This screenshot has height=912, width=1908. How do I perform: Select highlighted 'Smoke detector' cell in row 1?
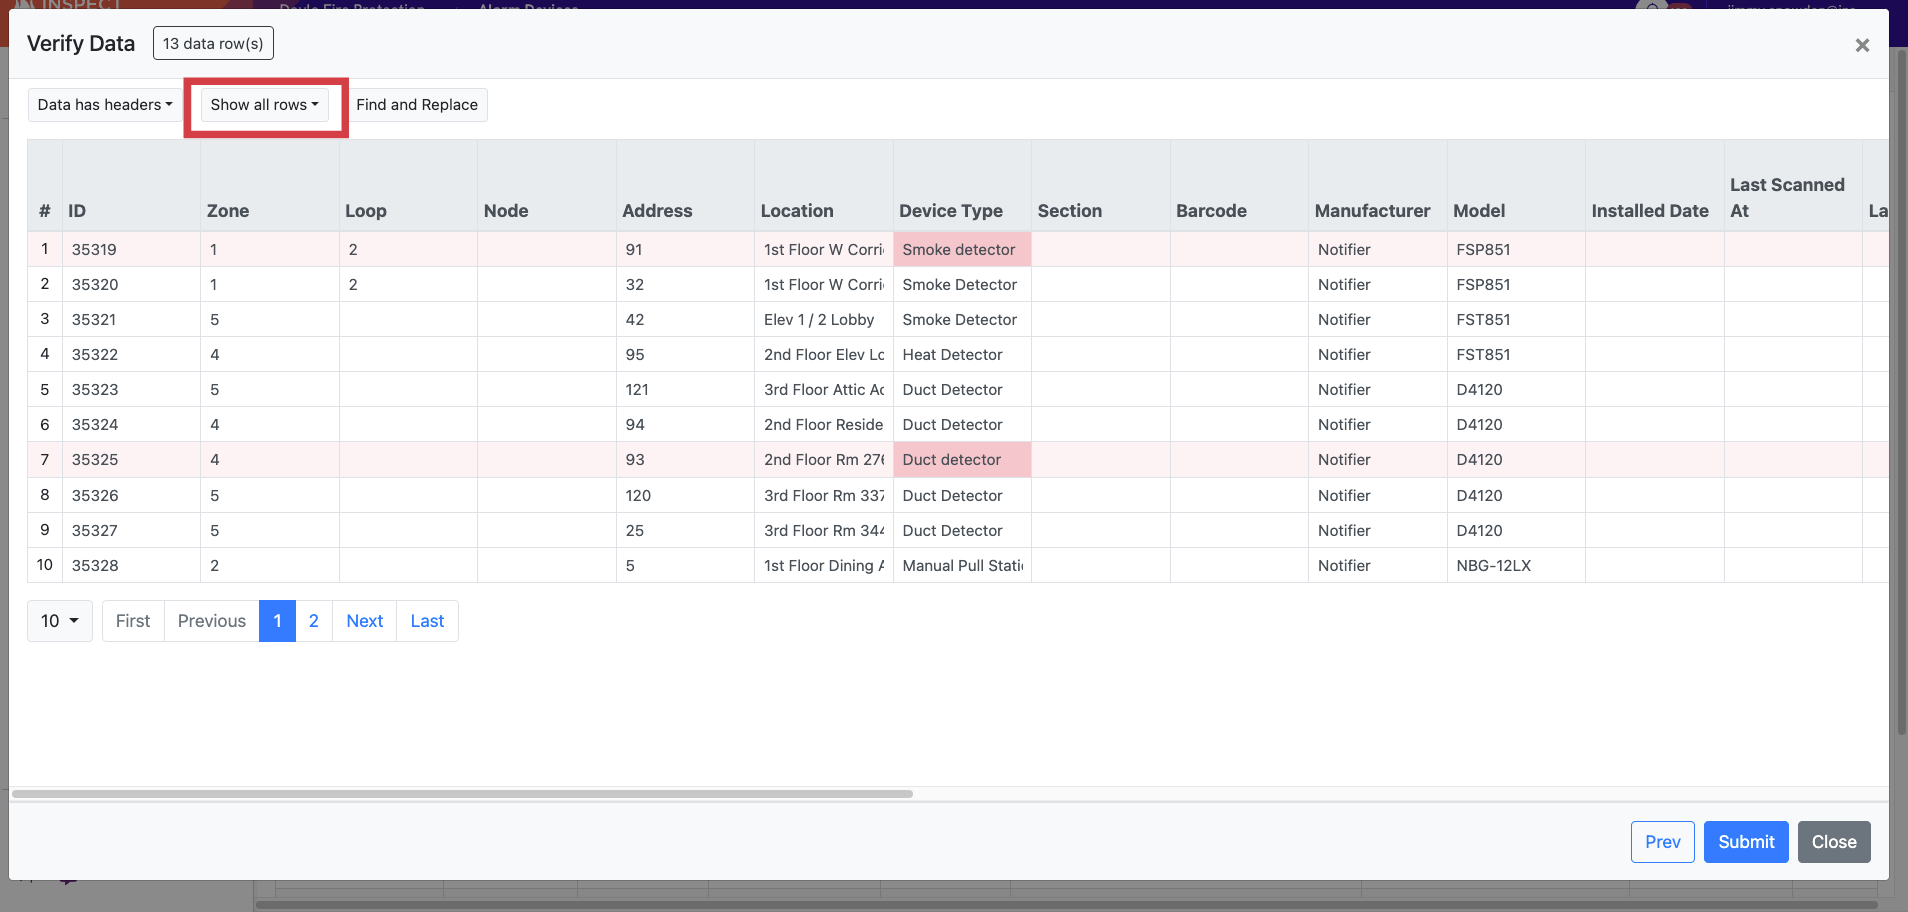962,250
